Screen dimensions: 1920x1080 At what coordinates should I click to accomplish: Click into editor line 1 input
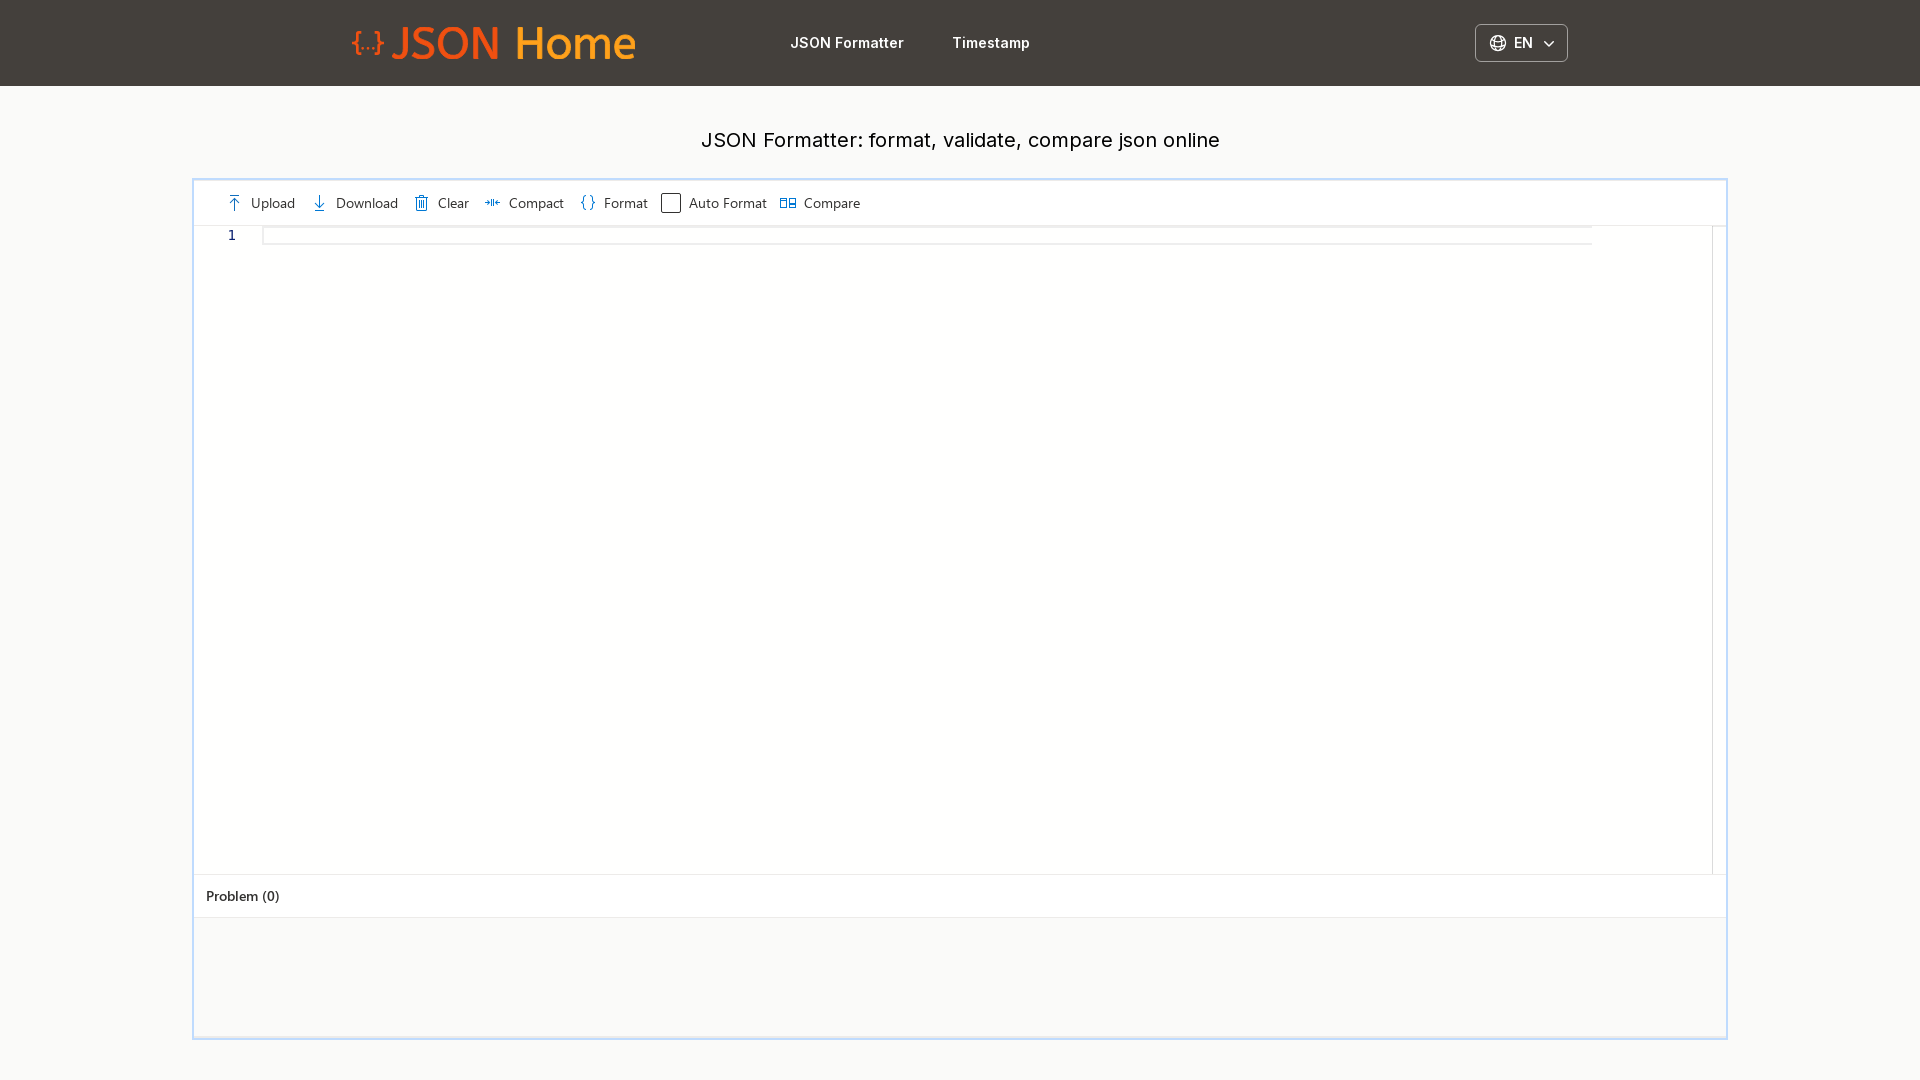[x=927, y=236]
